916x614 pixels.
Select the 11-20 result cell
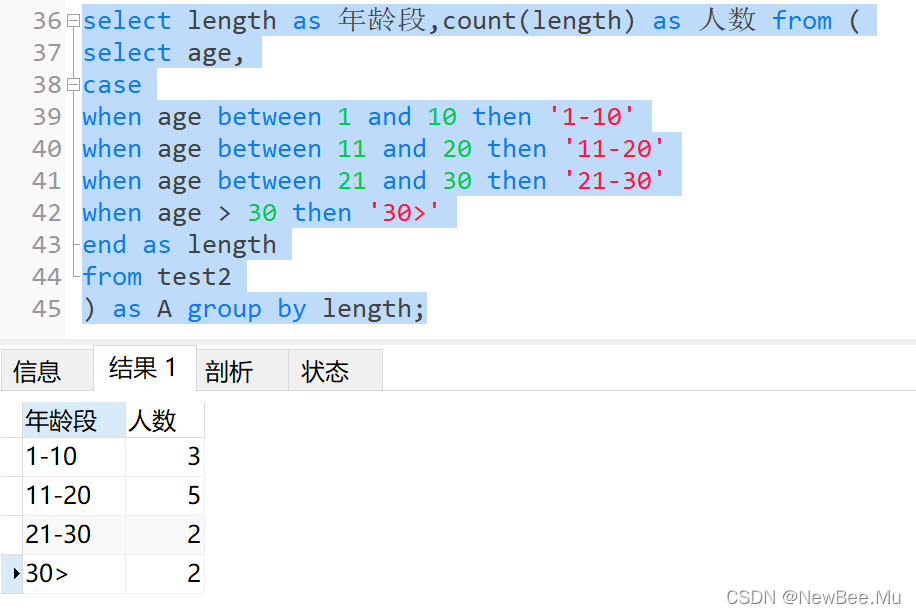(74, 495)
